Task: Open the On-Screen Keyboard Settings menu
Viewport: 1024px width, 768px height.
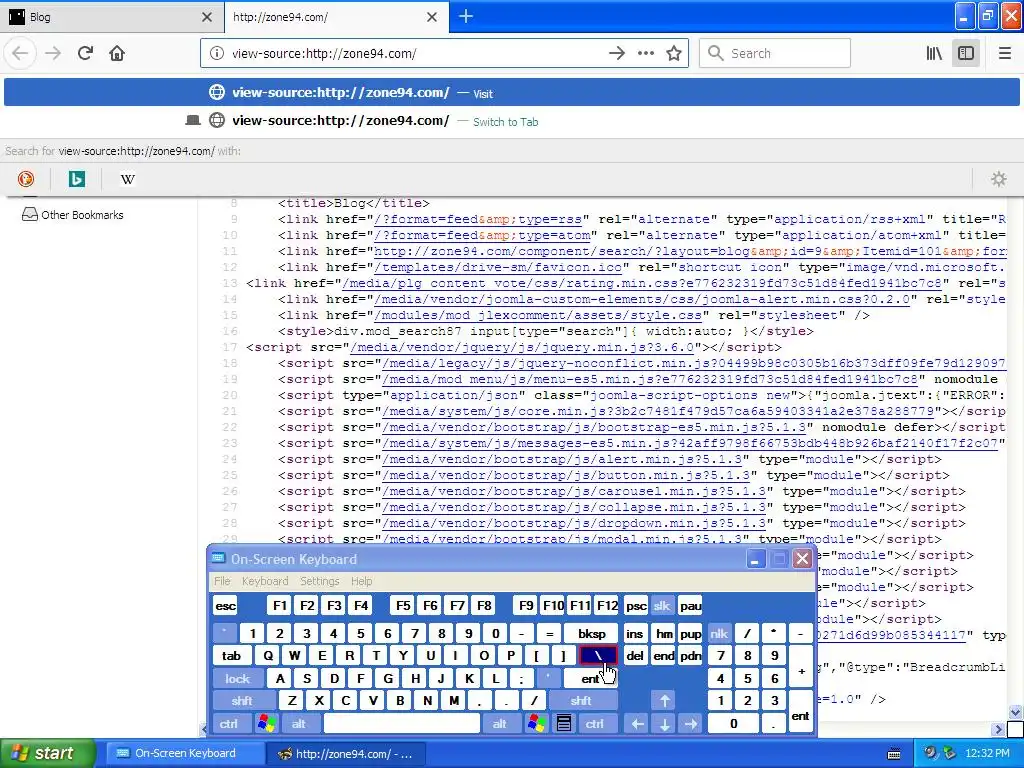Action: (x=319, y=581)
